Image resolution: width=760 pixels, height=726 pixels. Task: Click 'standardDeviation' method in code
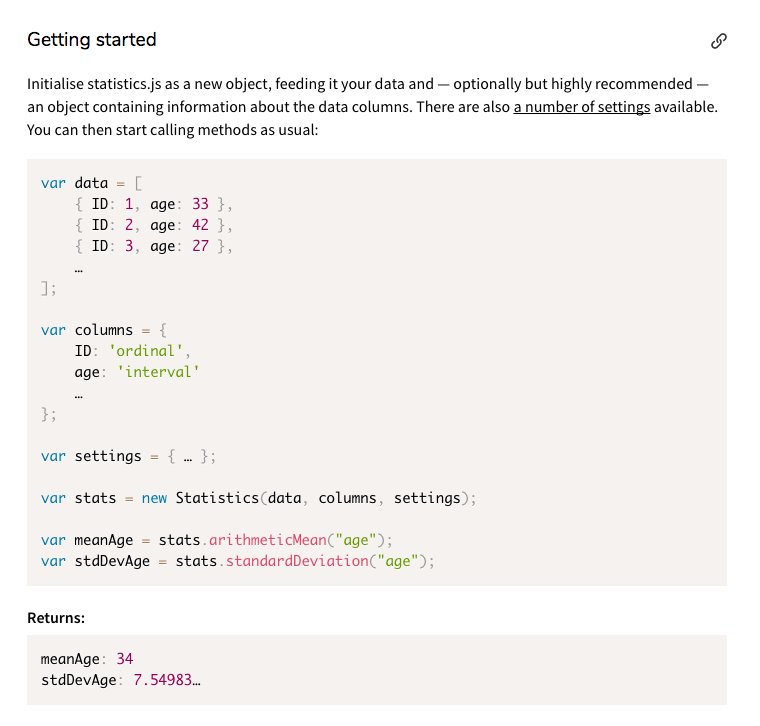click(297, 561)
